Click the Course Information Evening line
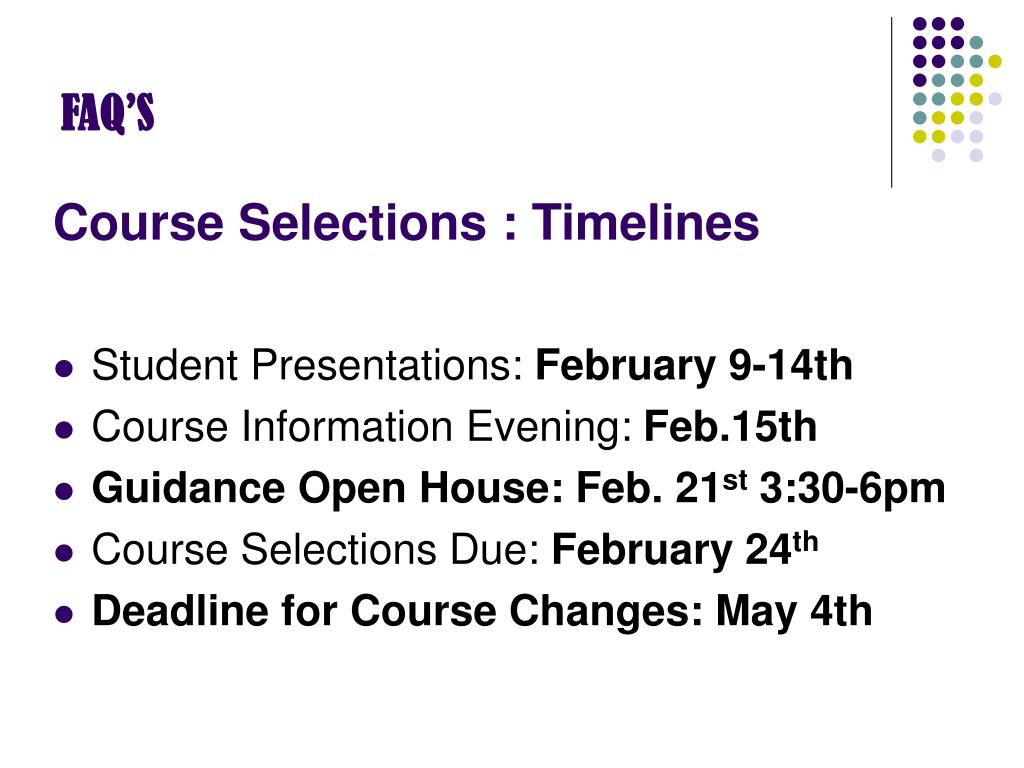 (454, 427)
